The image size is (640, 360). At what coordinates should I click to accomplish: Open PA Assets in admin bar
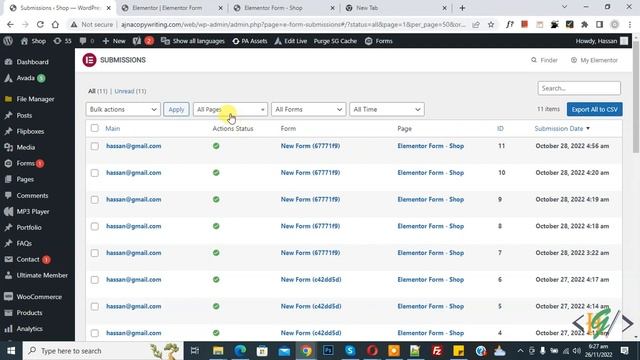pos(249,41)
